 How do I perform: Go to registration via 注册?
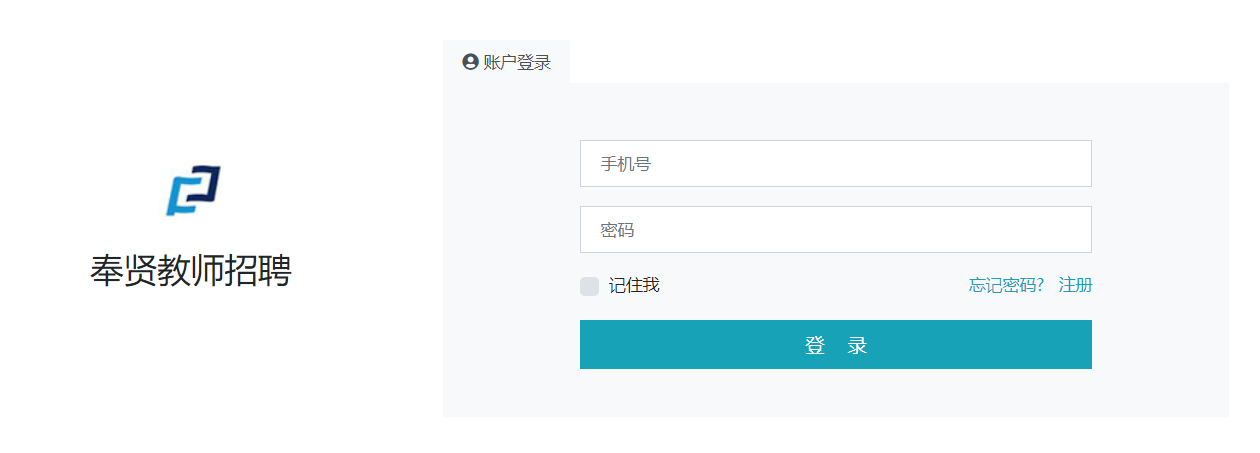tap(1075, 286)
